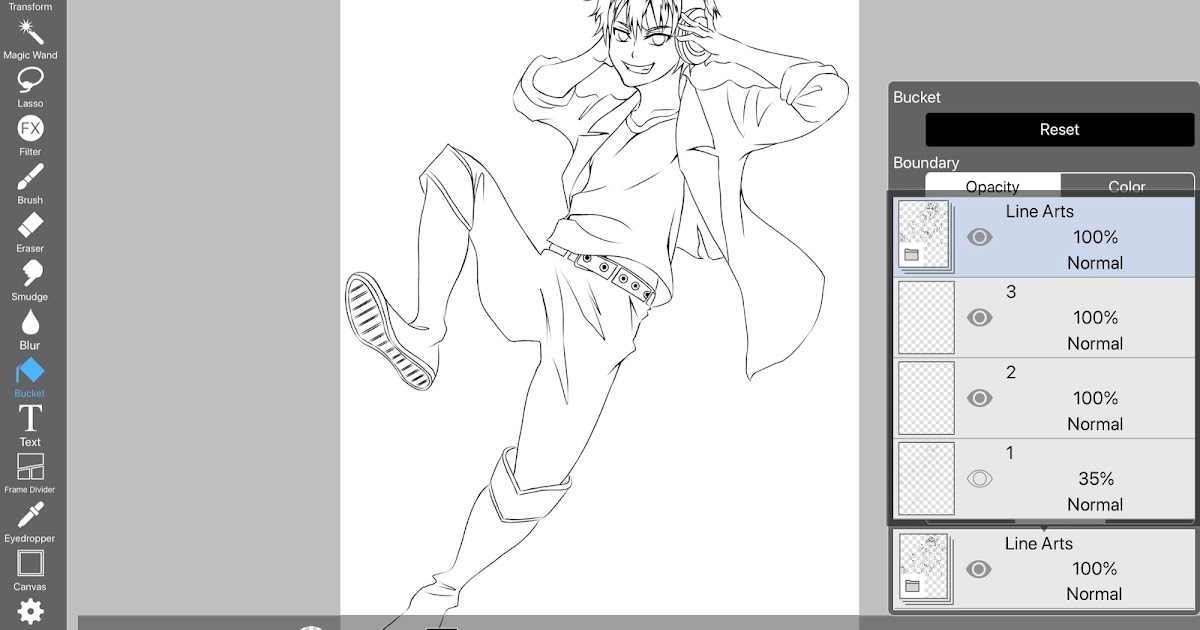Toggle visibility of layer 3

click(980, 317)
